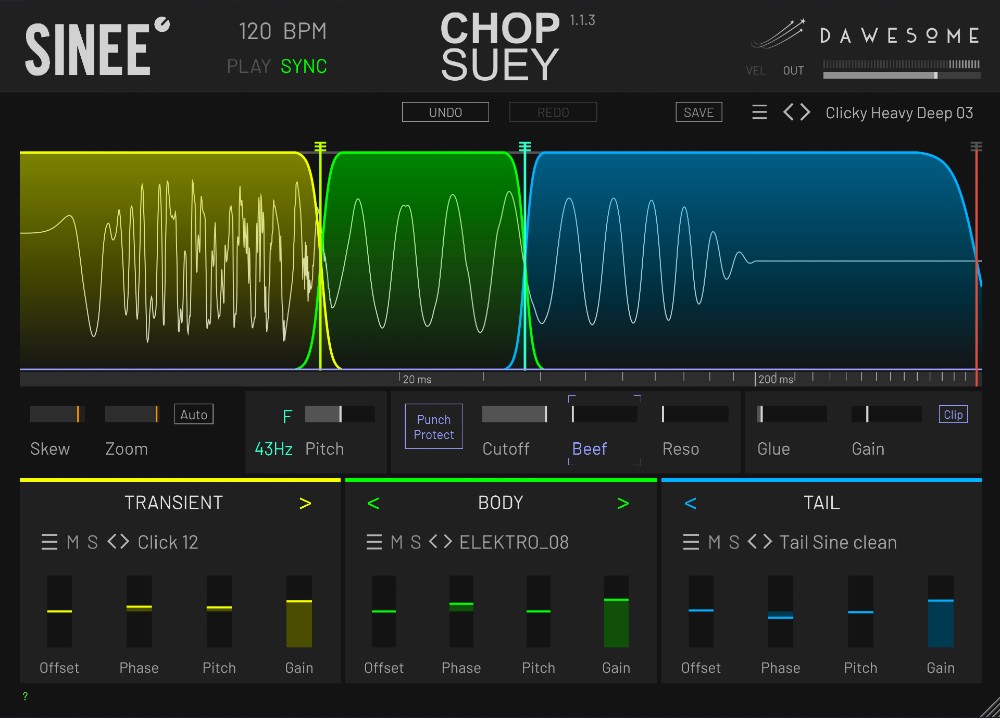This screenshot has height=718, width=1000.
Task: Open the preset hamburger menu
Action: click(x=759, y=113)
